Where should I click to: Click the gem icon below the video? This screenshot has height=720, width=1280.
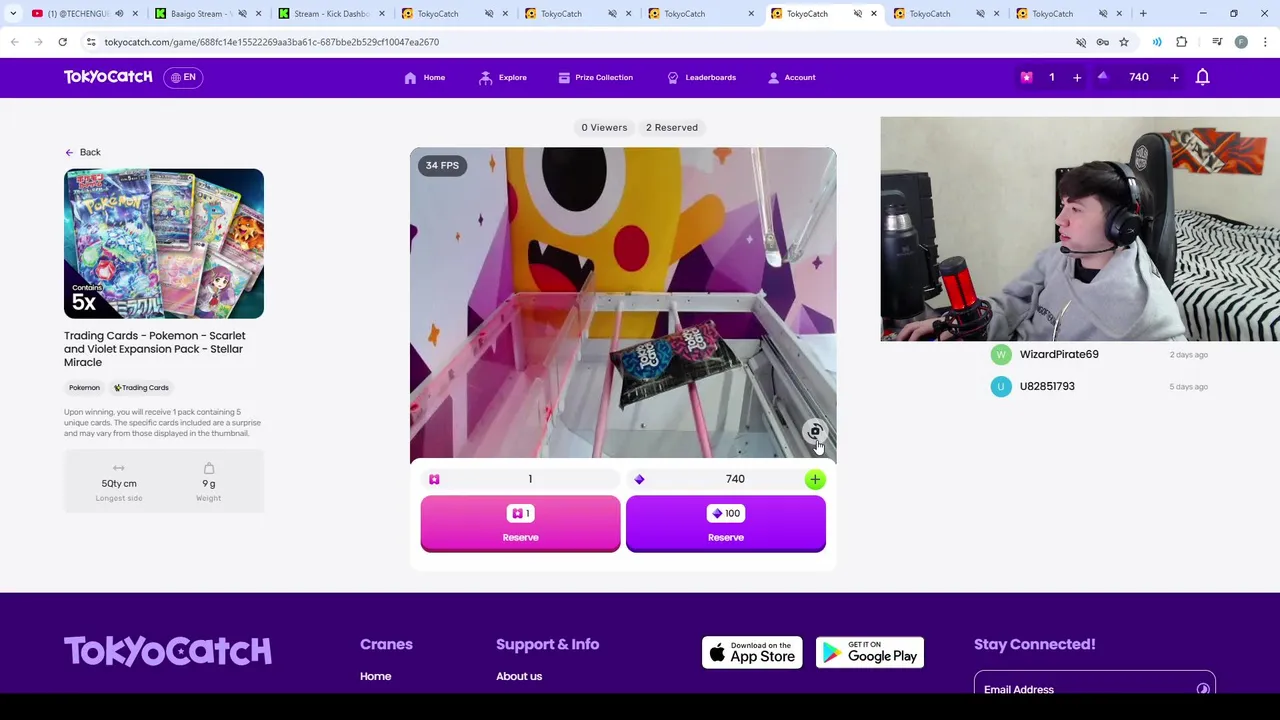(x=639, y=479)
